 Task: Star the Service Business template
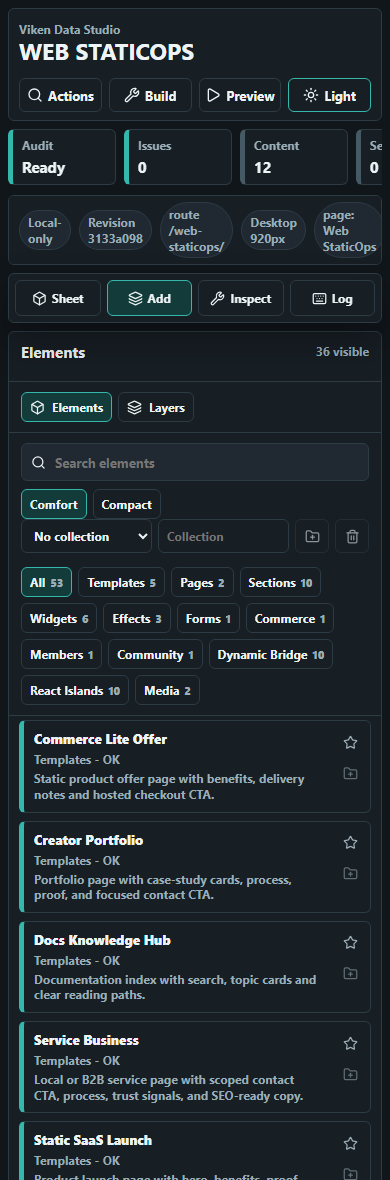click(x=350, y=1043)
